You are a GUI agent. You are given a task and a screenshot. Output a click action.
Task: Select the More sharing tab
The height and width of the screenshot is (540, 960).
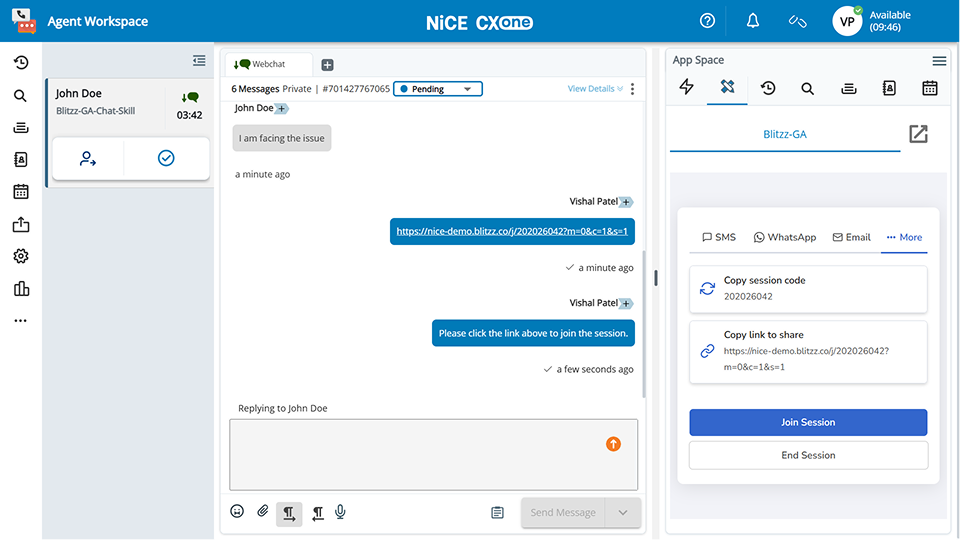904,237
